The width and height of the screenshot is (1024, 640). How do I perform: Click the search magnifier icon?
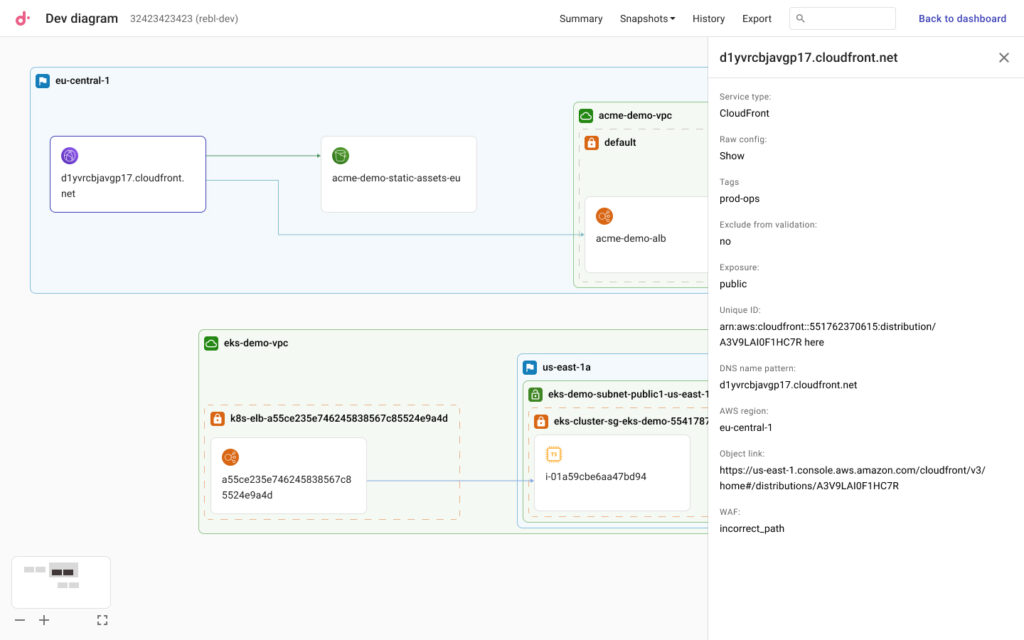800,18
